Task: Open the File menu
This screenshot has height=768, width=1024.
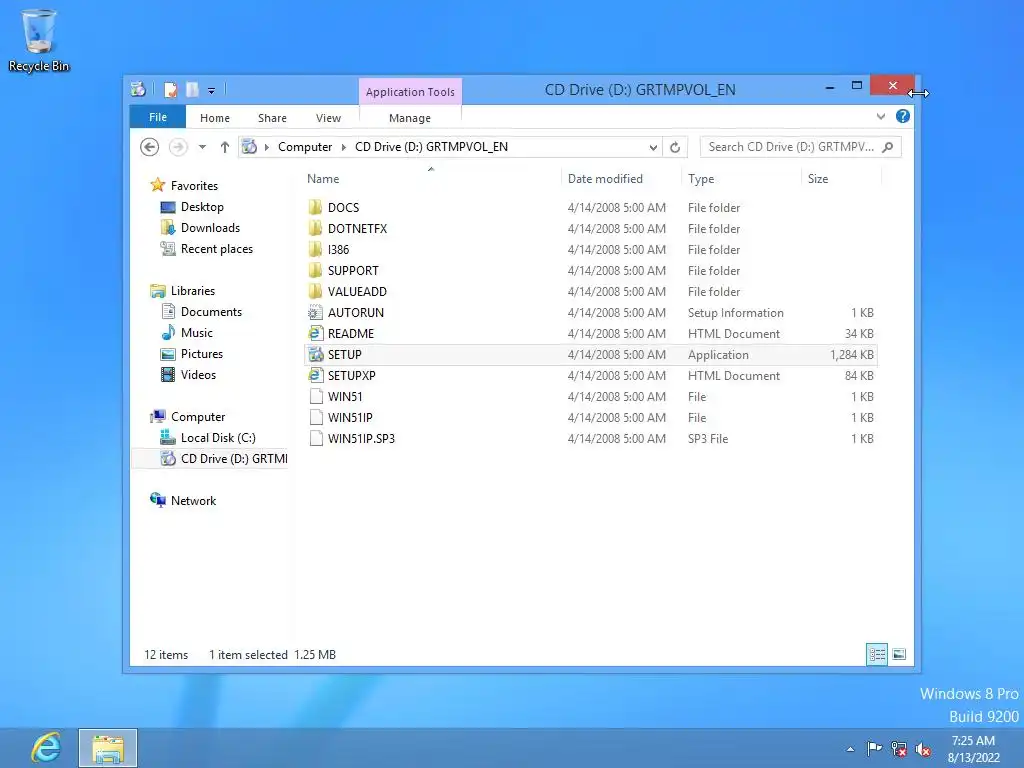Action: (157, 117)
